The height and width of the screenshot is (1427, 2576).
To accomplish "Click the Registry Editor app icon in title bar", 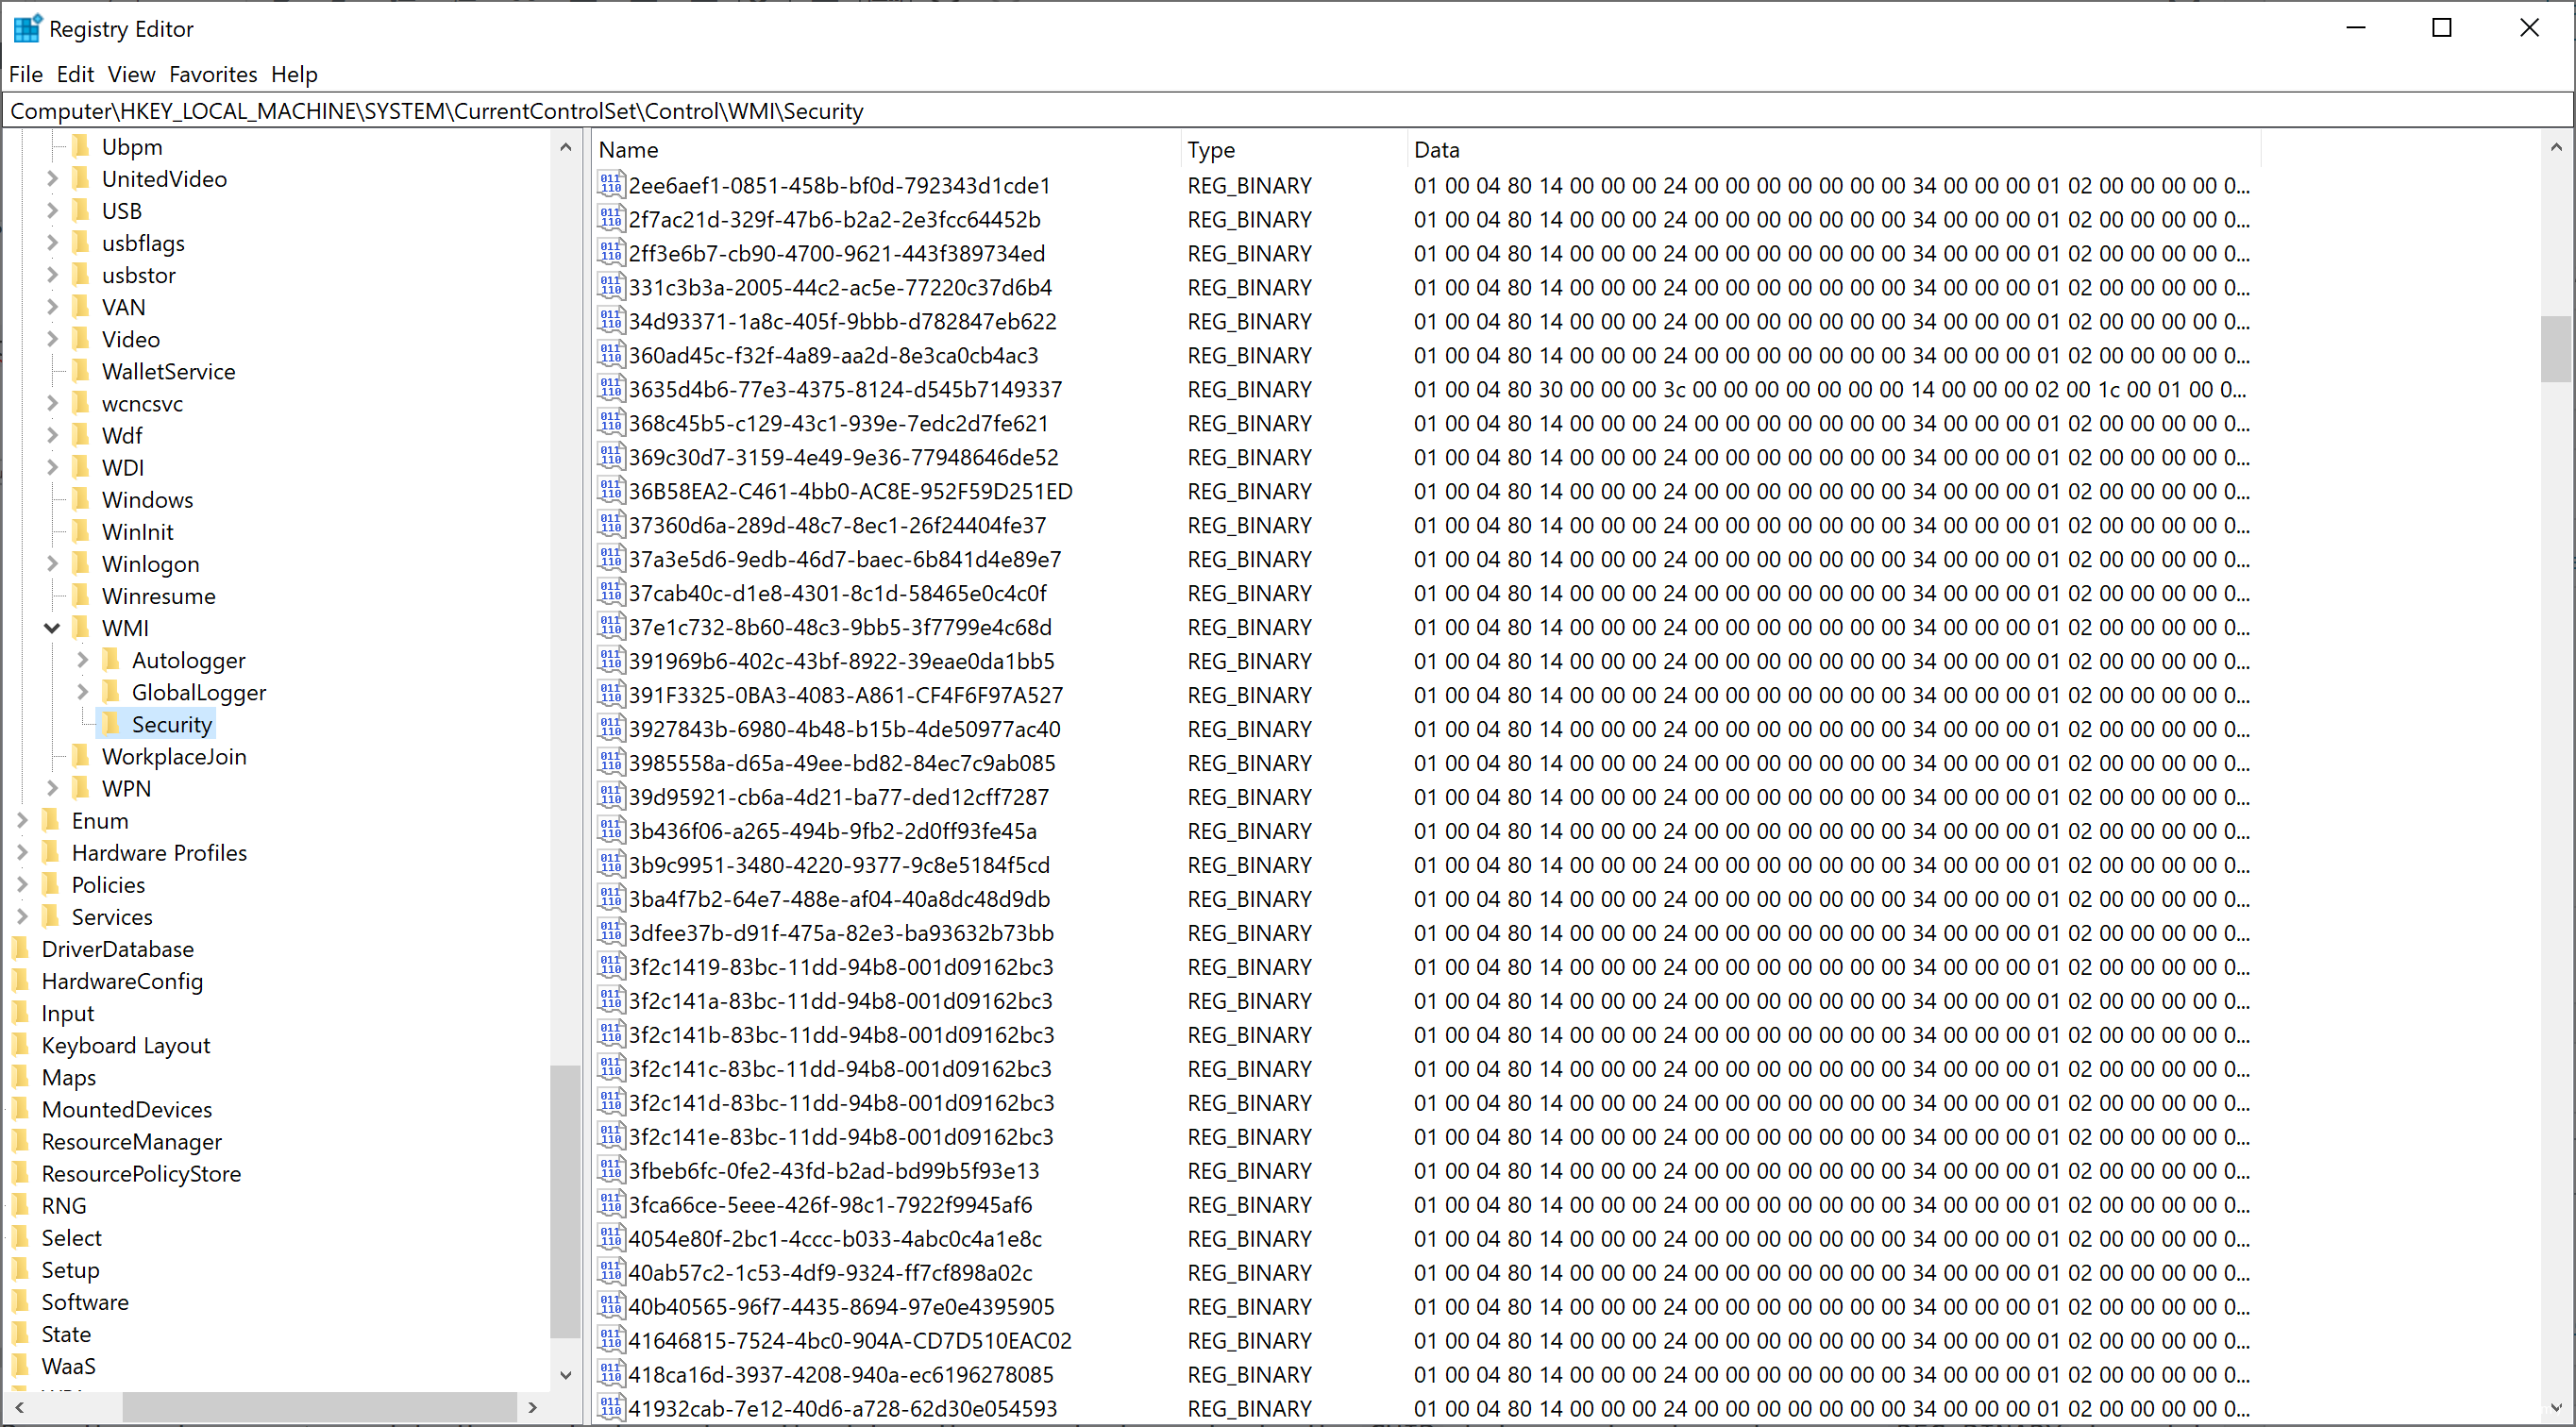I will point(27,29).
